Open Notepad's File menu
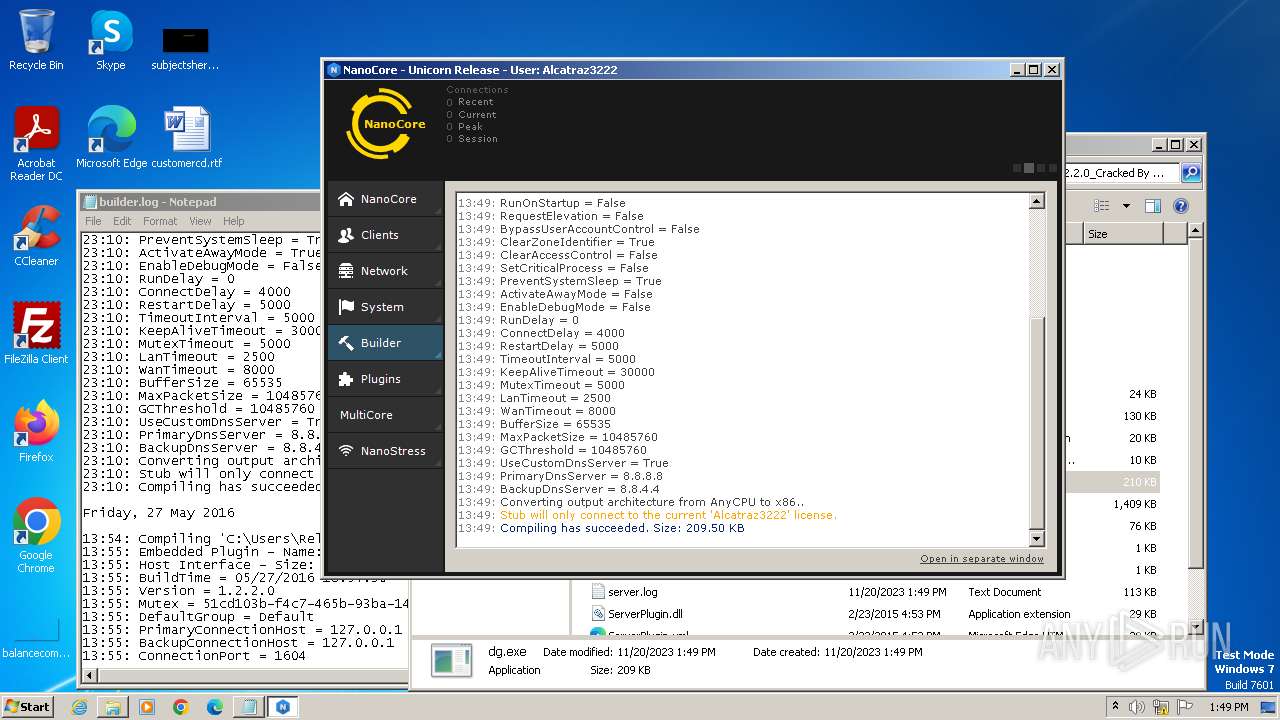Viewport: 1280px width, 720px height. [93, 221]
